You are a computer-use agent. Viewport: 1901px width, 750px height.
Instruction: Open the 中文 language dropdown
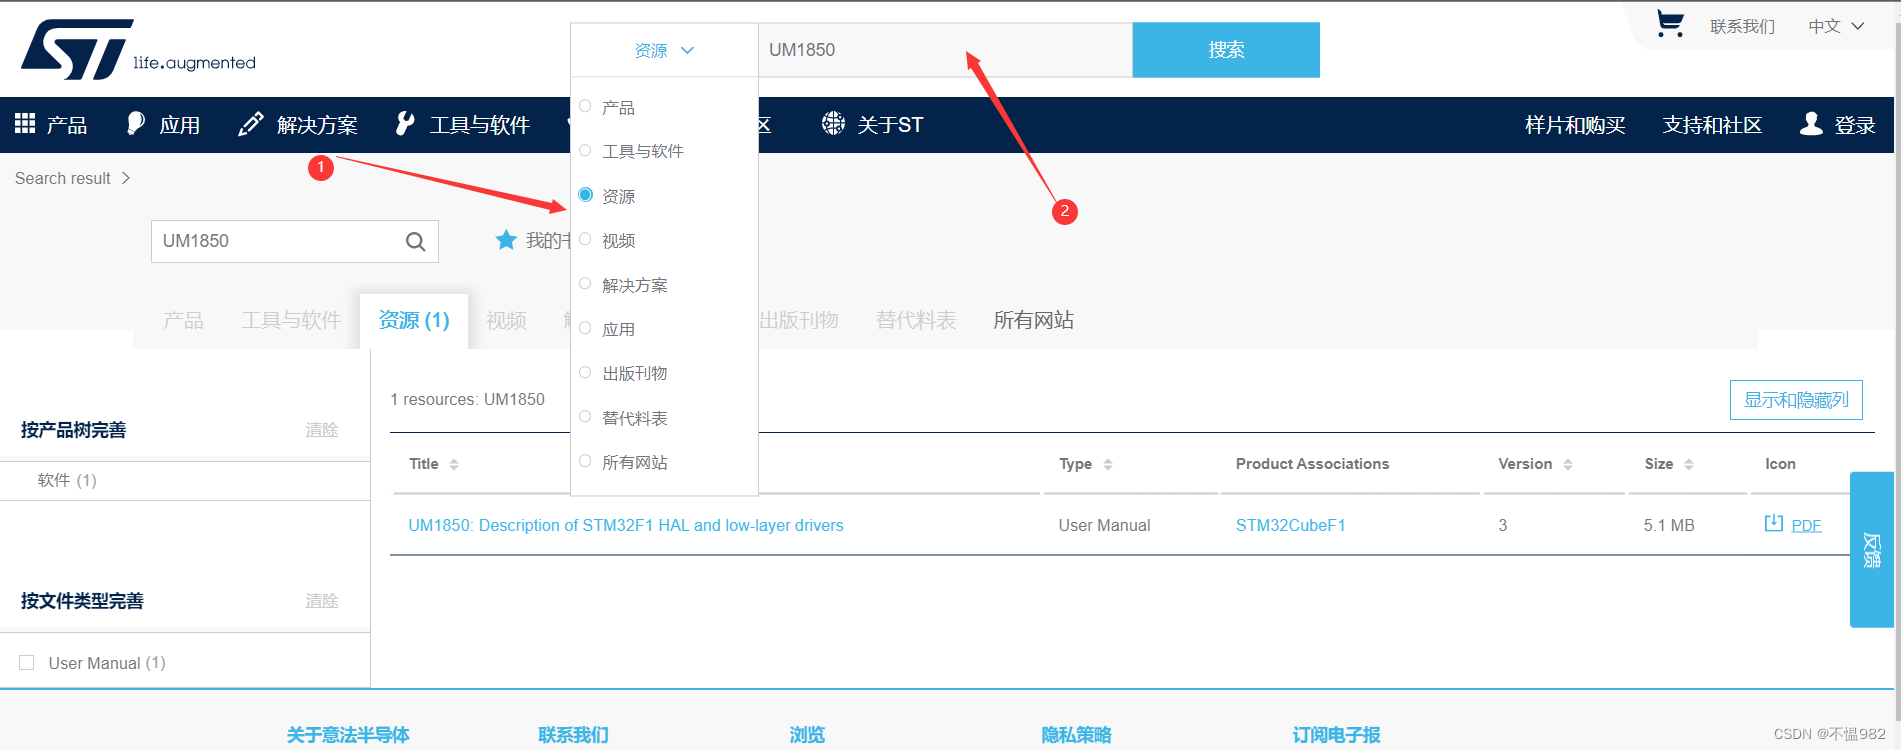(1836, 26)
